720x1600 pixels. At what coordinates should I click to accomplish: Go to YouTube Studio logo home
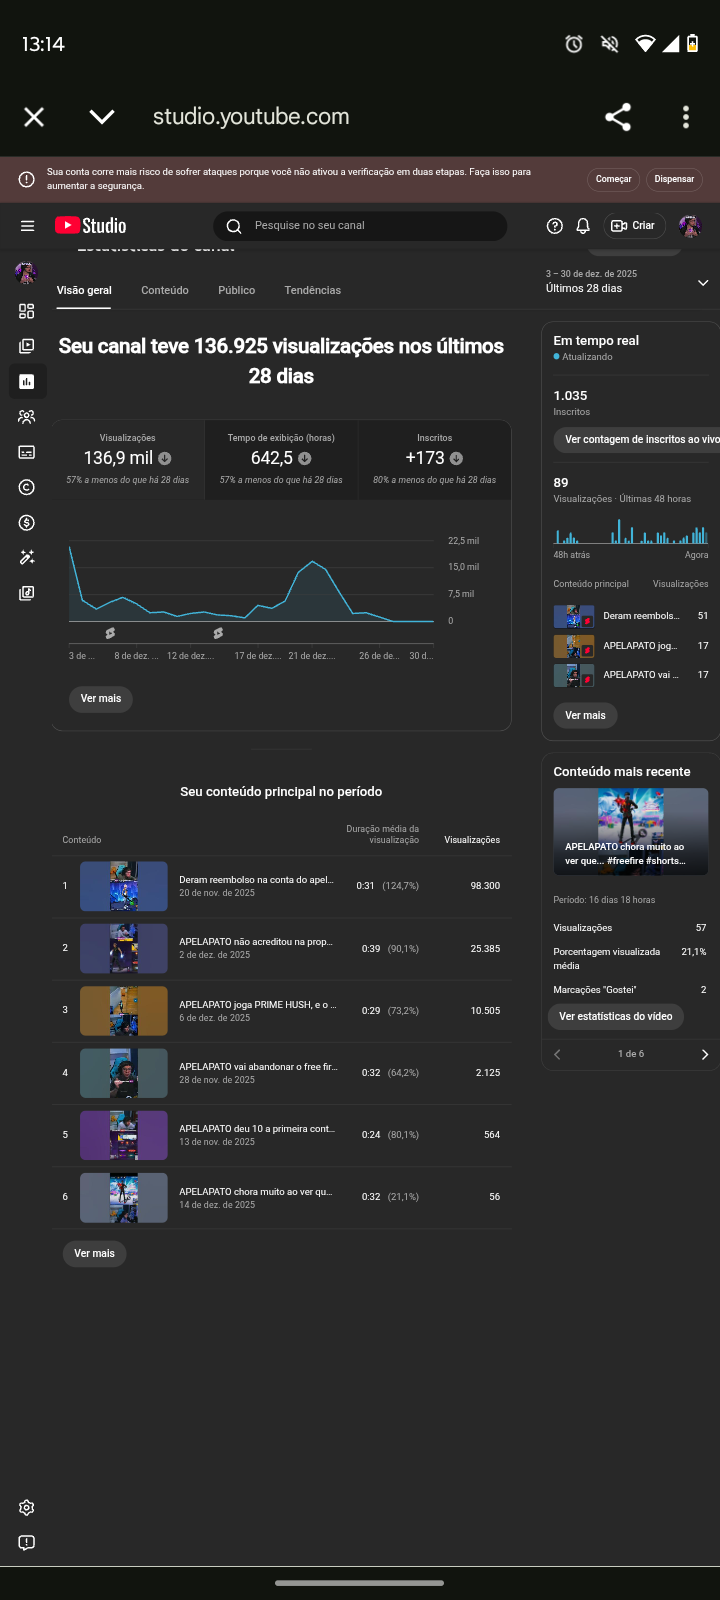pyautogui.click(x=90, y=226)
